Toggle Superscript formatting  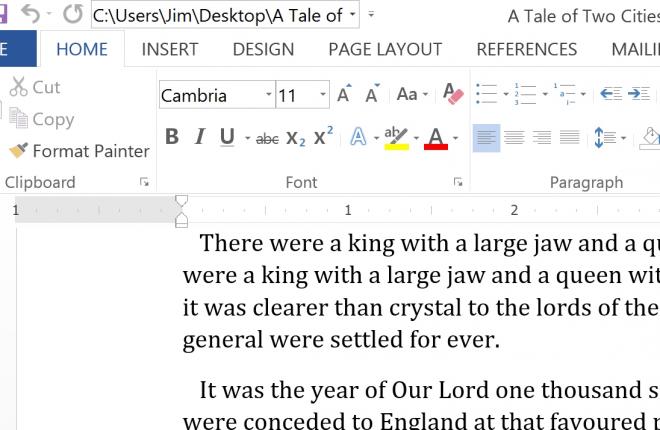click(323, 136)
